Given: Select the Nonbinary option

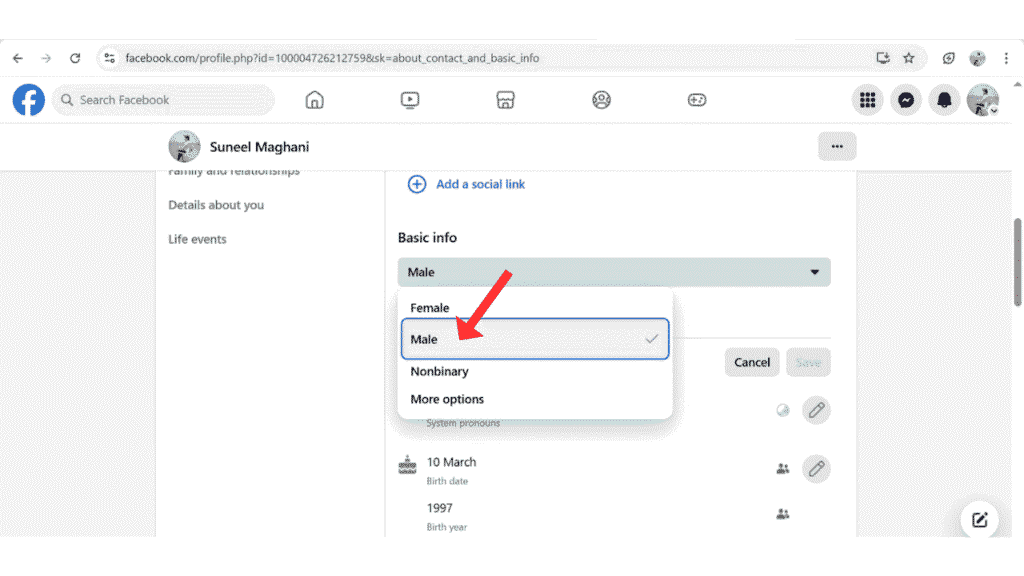Looking at the screenshot, I should [x=439, y=371].
